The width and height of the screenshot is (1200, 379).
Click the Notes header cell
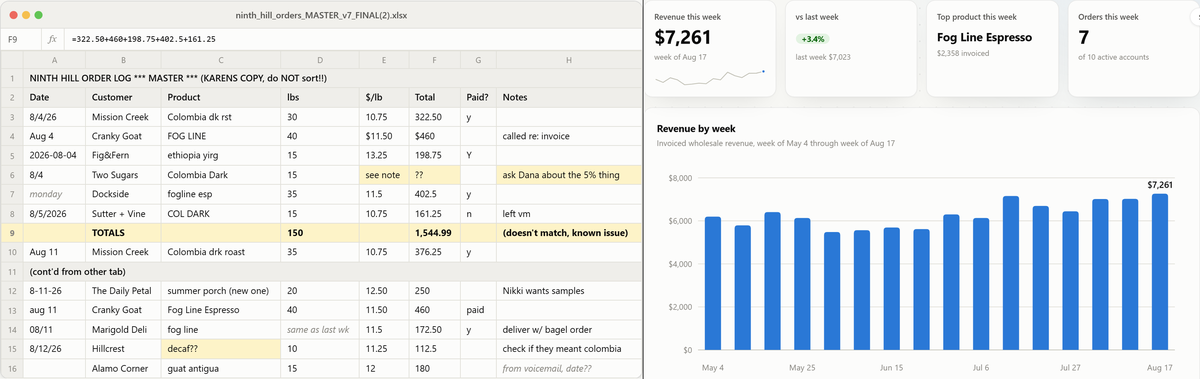click(568, 97)
